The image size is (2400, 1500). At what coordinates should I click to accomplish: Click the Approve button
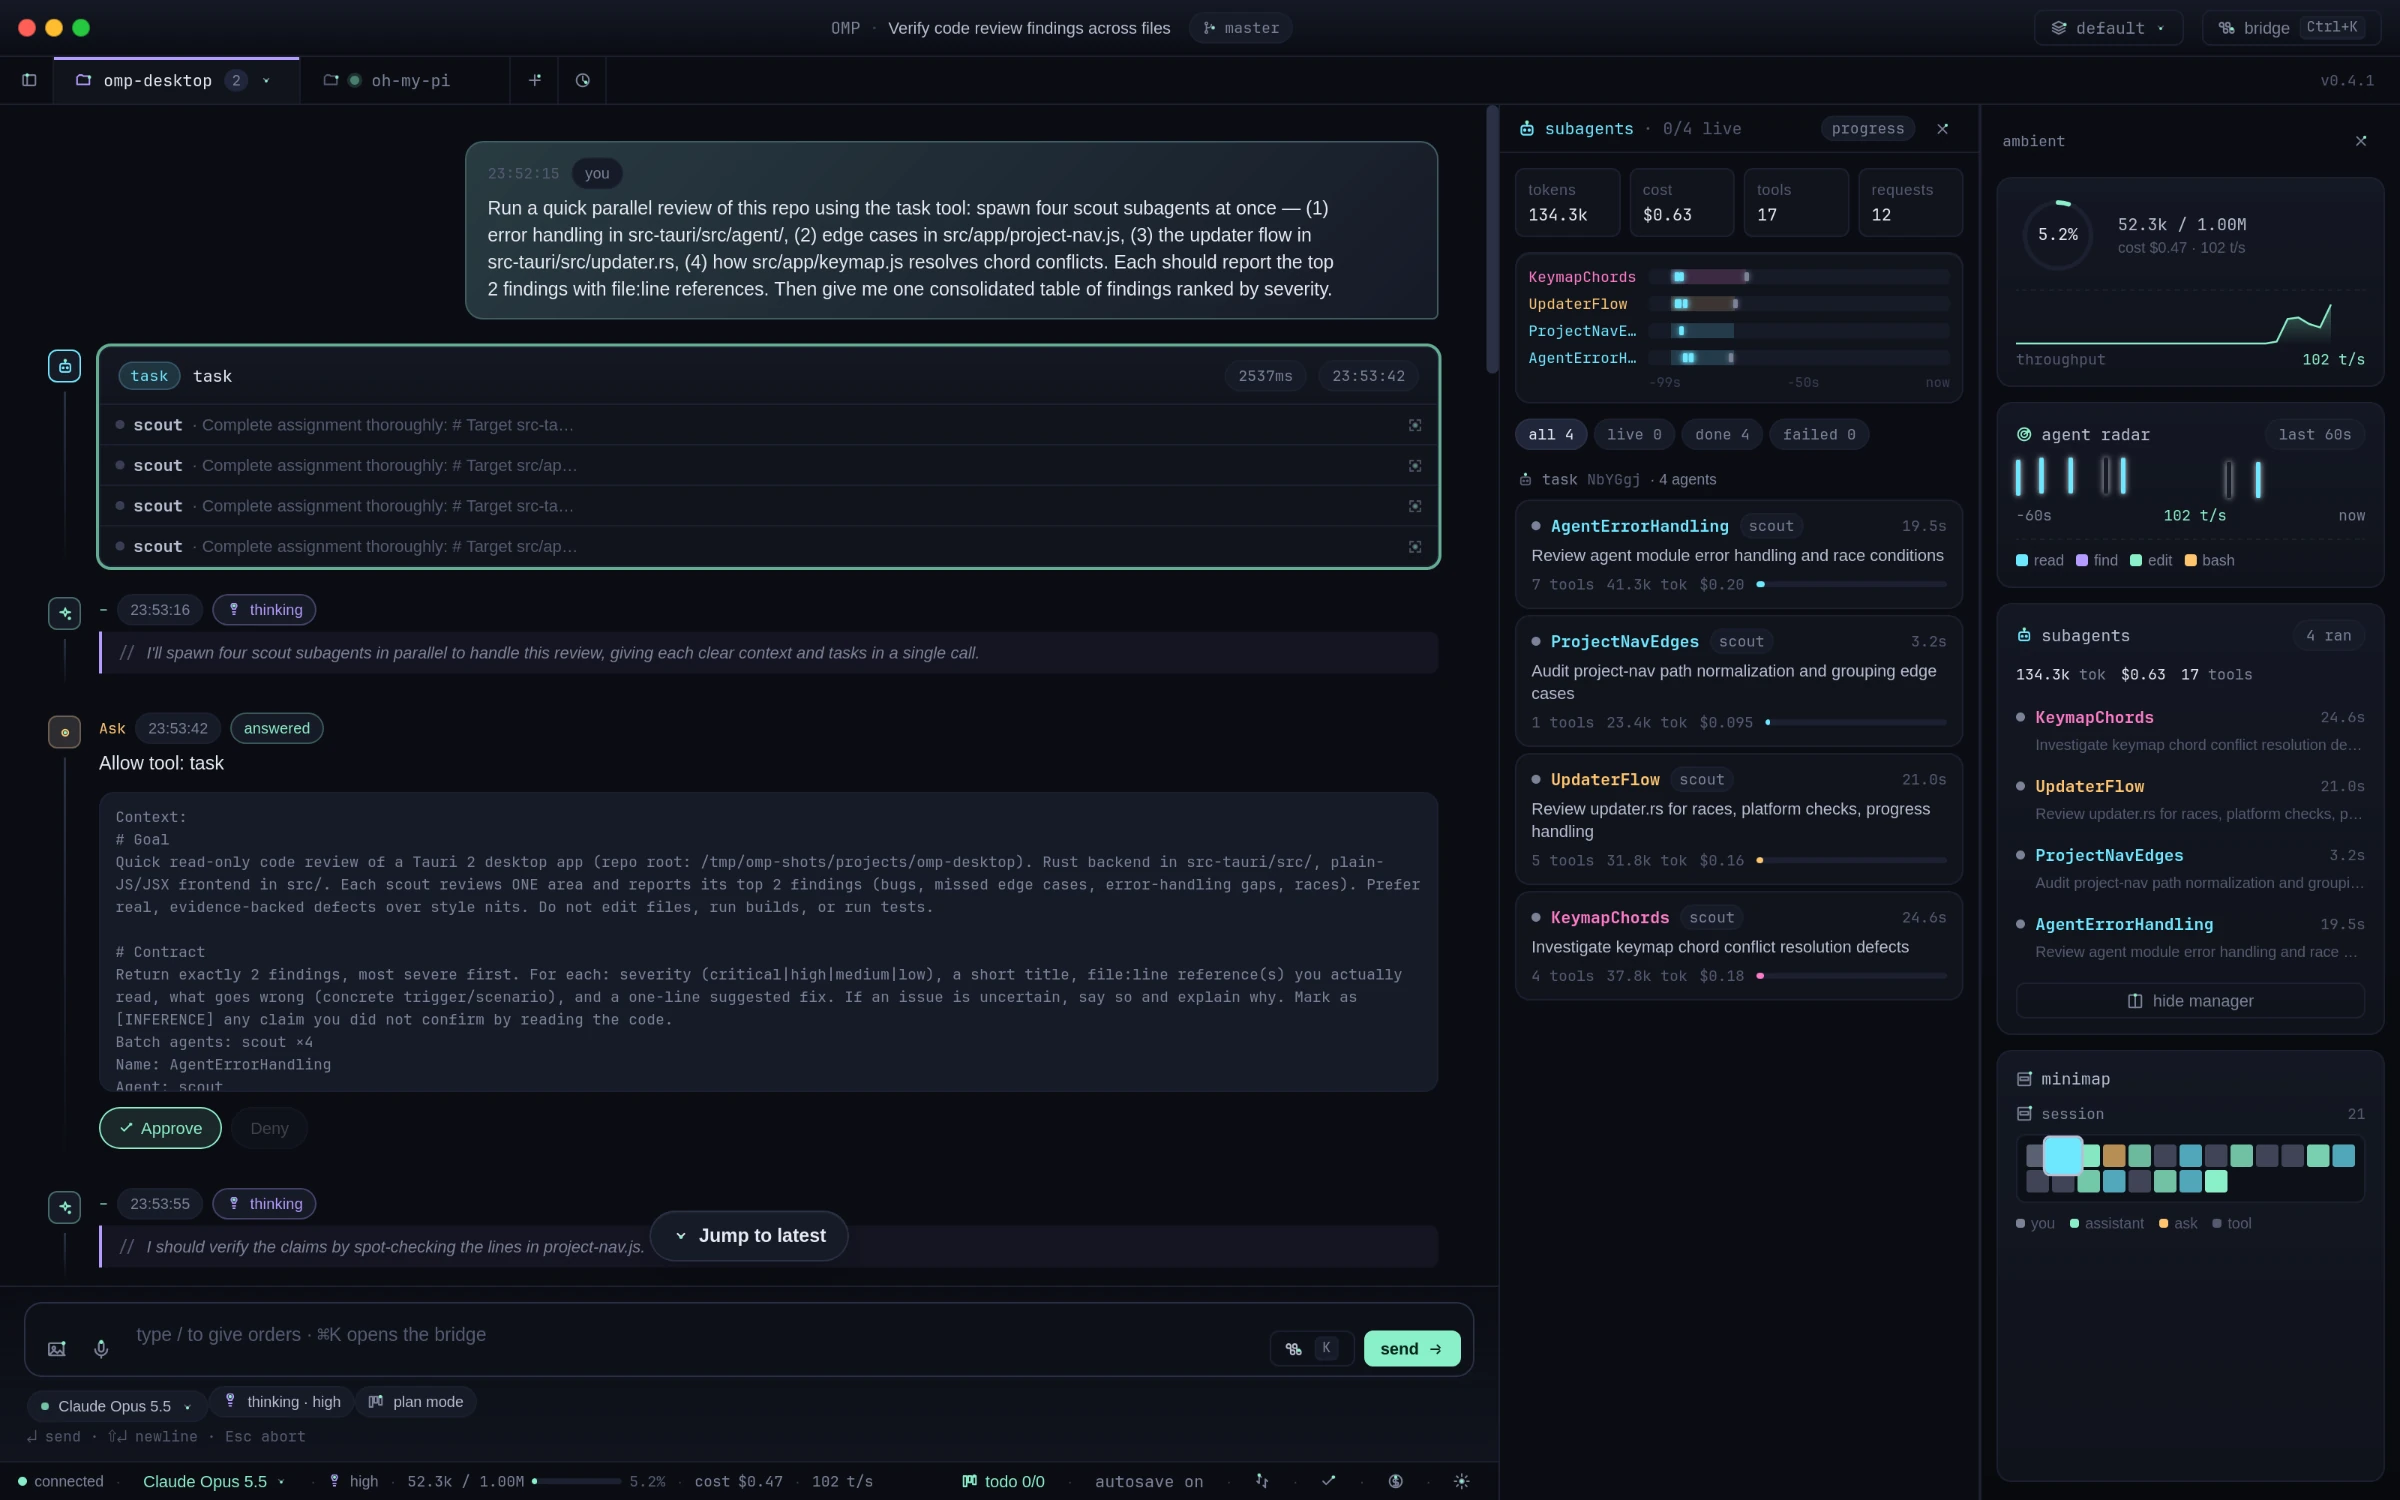pos(160,1128)
